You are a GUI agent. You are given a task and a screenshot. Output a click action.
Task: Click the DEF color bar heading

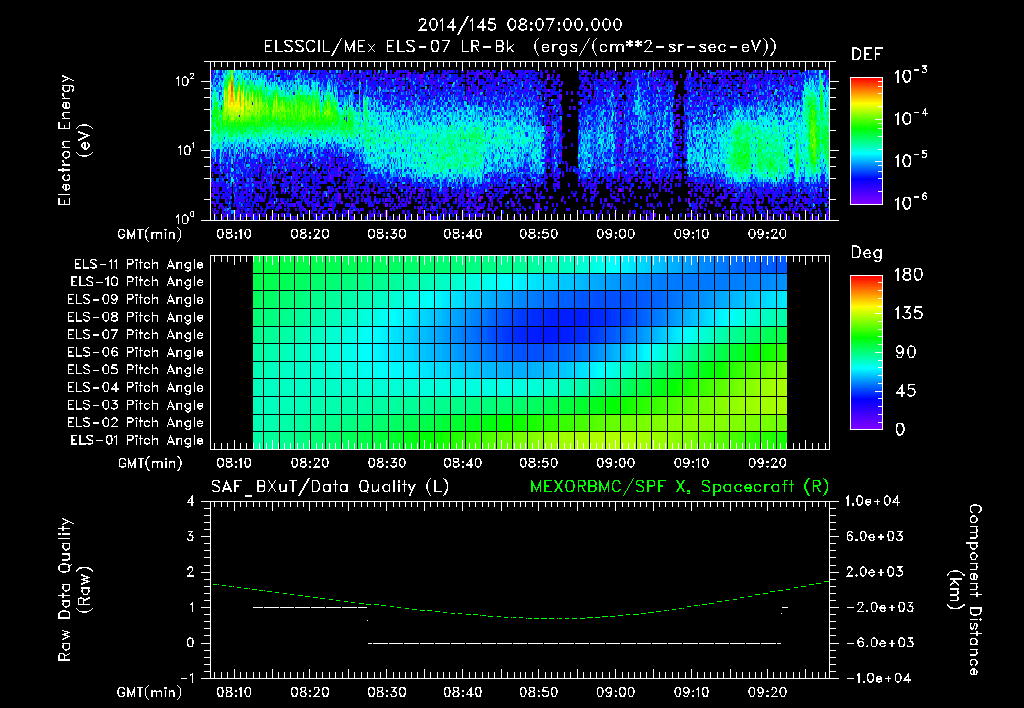point(867,54)
